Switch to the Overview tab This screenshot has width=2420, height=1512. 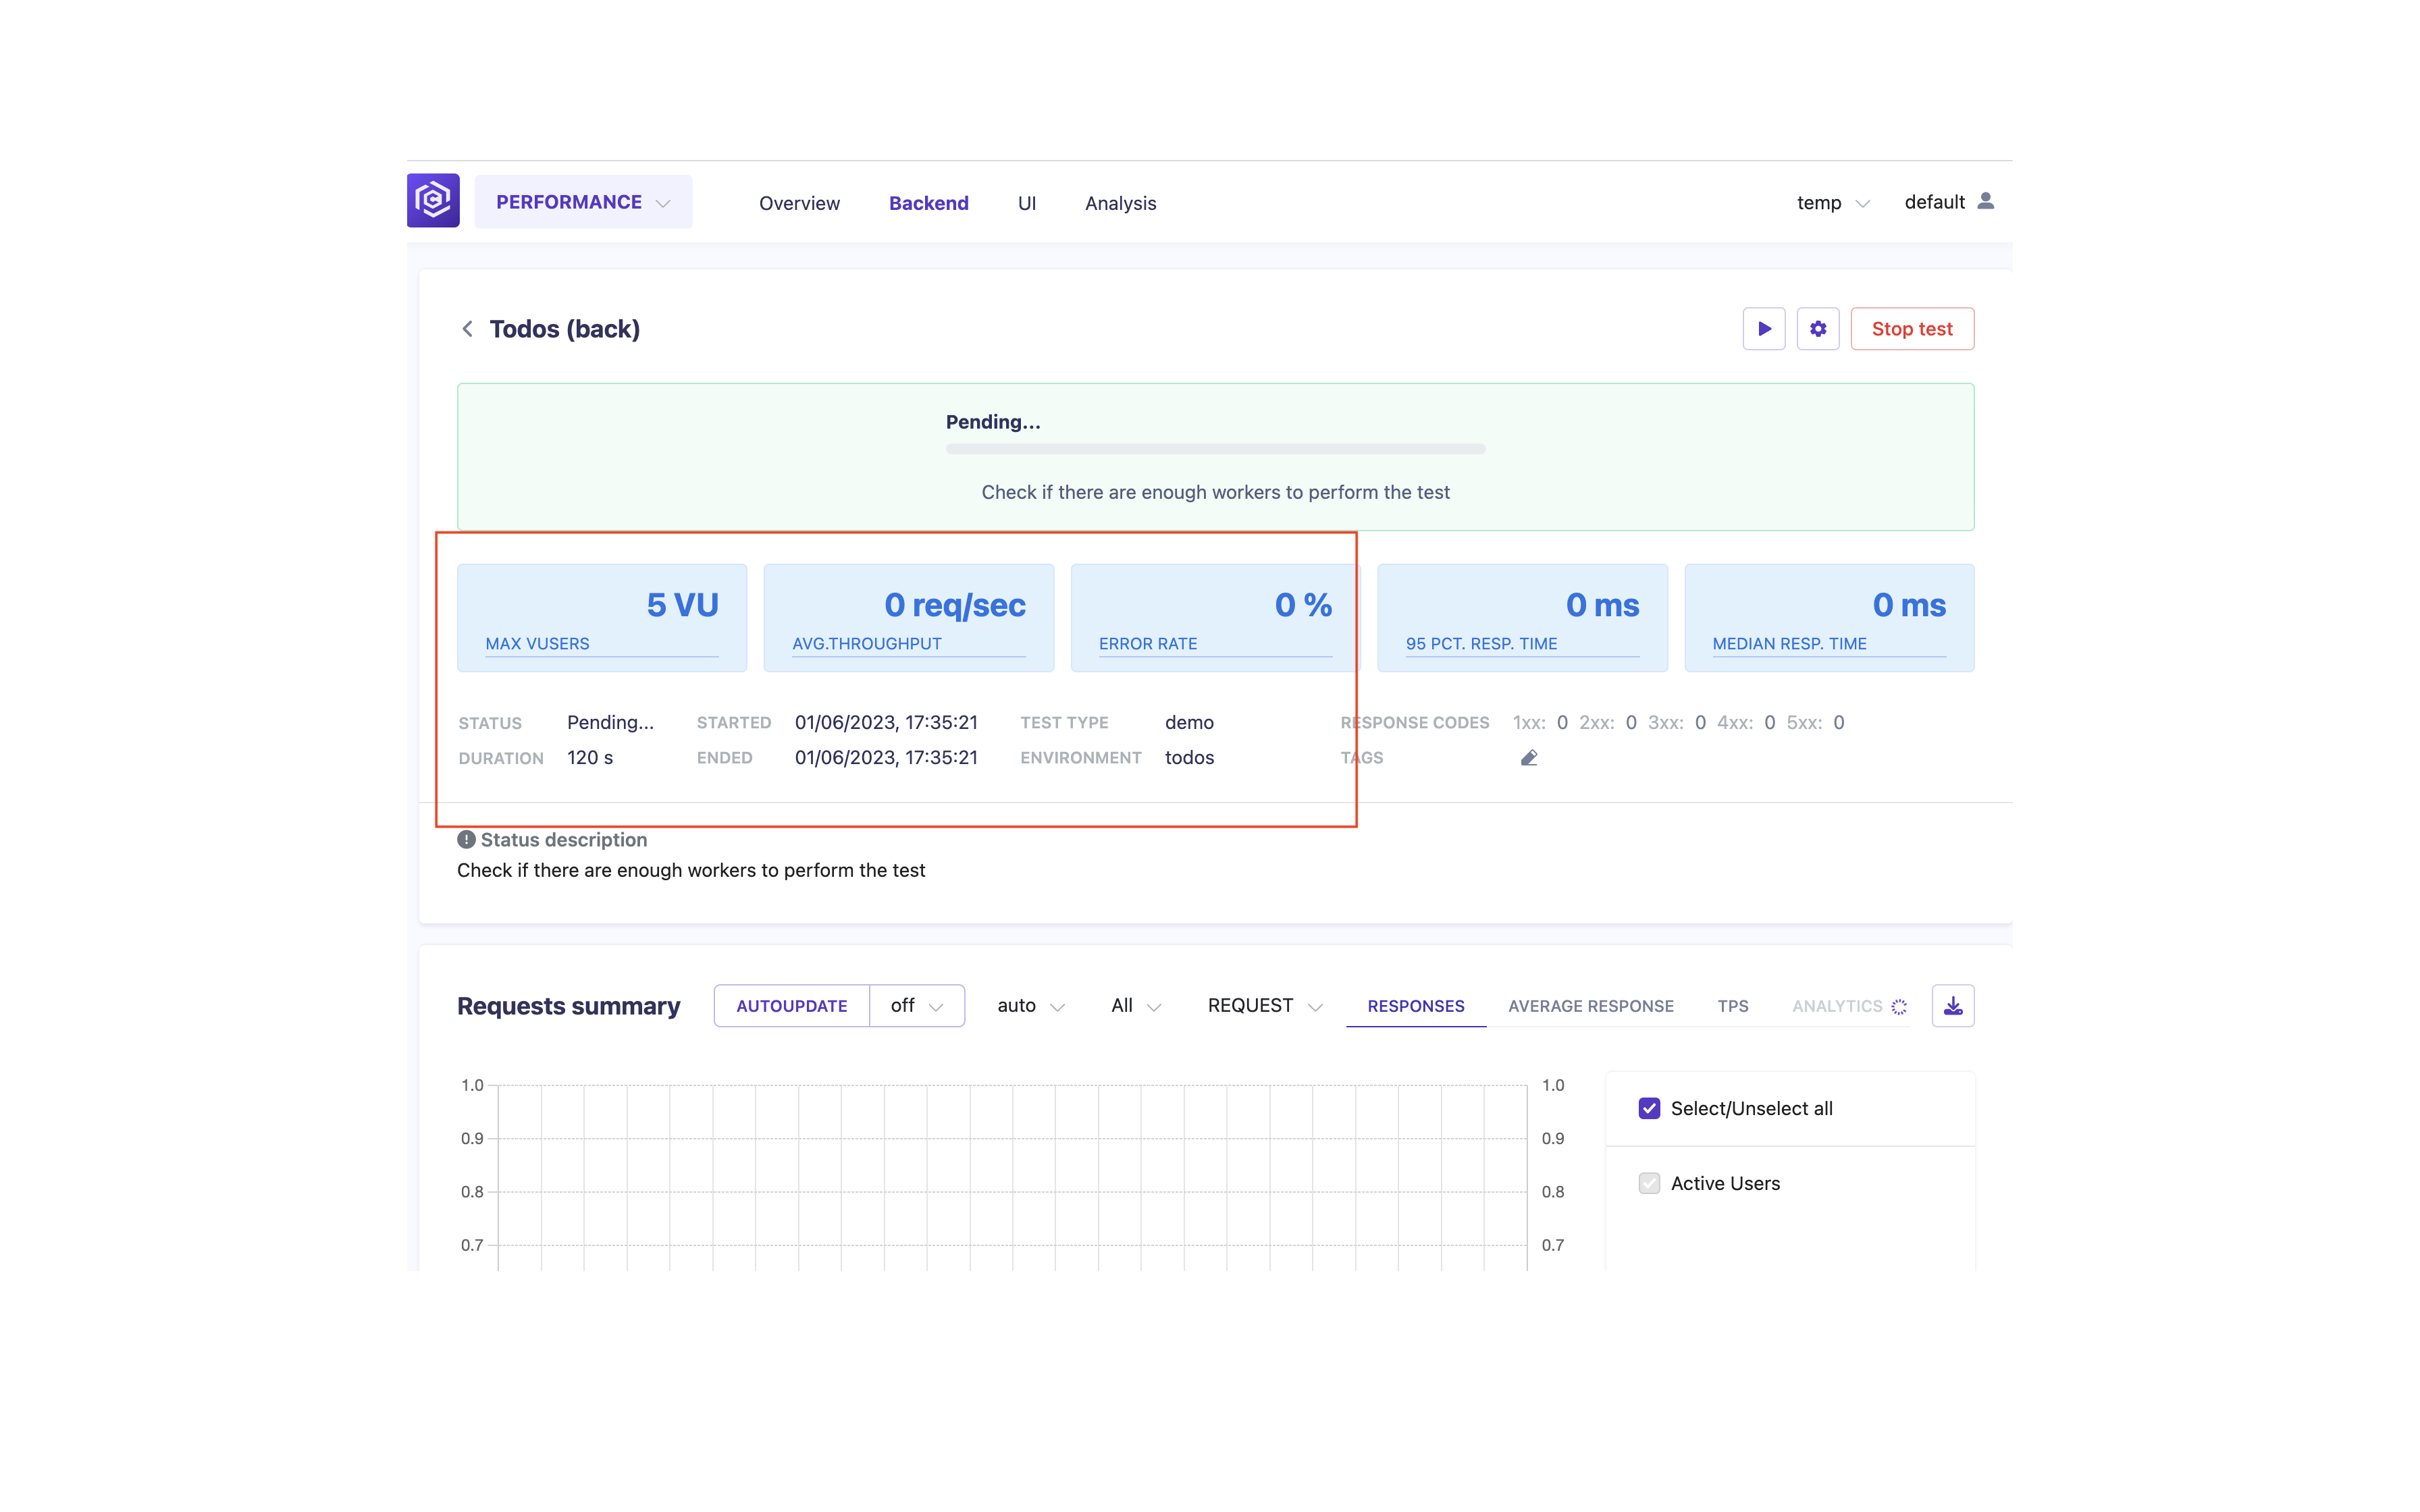[x=799, y=203]
